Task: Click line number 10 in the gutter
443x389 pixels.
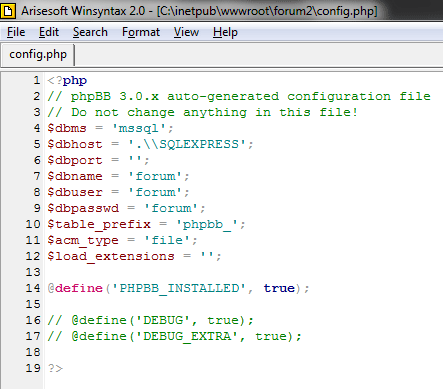Action: tap(33, 224)
